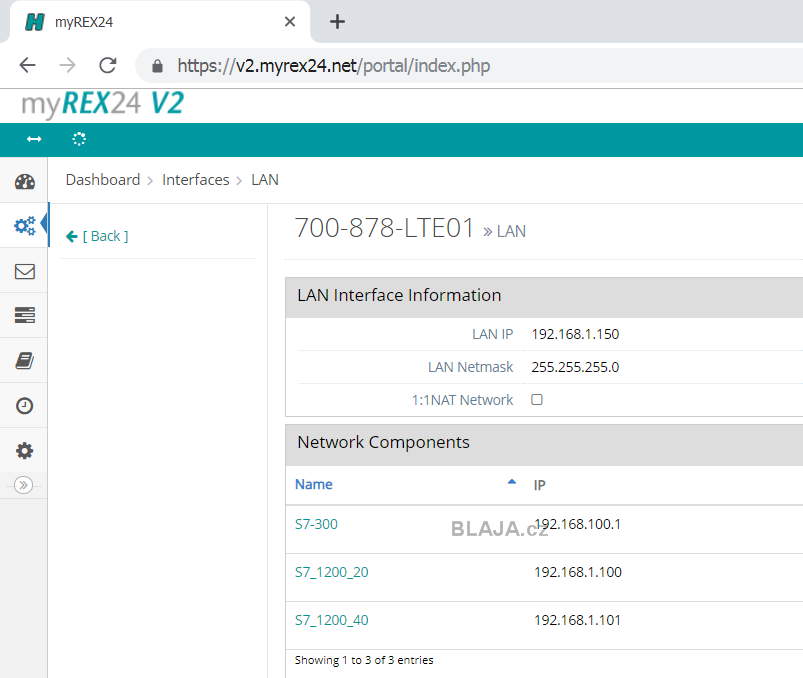
Task: Open the server list sidebar icon
Action: click(25, 315)
